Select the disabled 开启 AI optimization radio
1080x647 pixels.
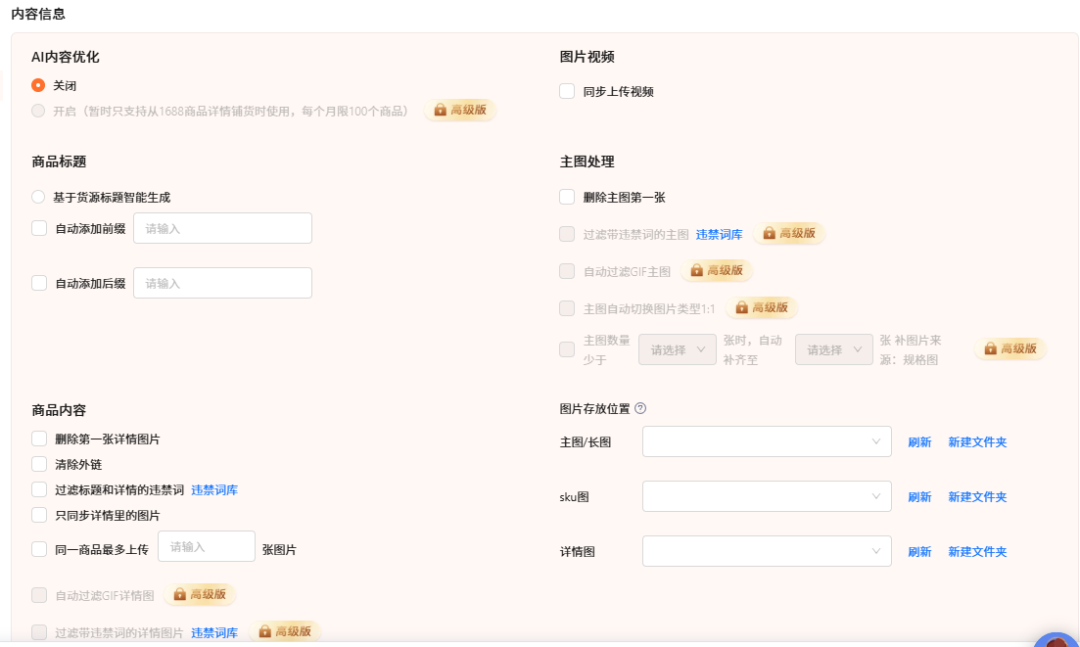coord(39,111)
